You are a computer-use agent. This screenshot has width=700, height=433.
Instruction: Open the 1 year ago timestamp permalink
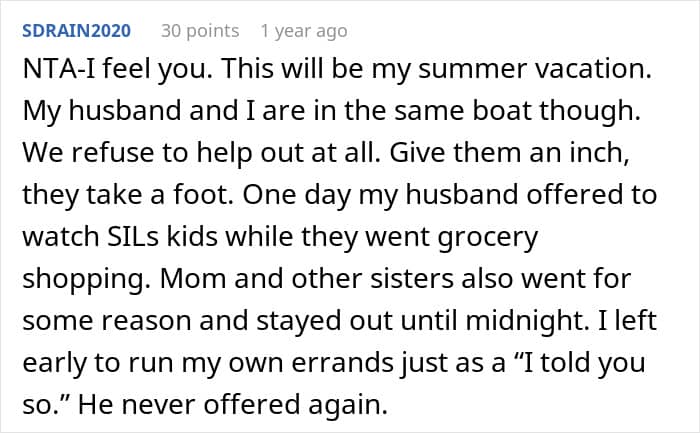point(304,31)
